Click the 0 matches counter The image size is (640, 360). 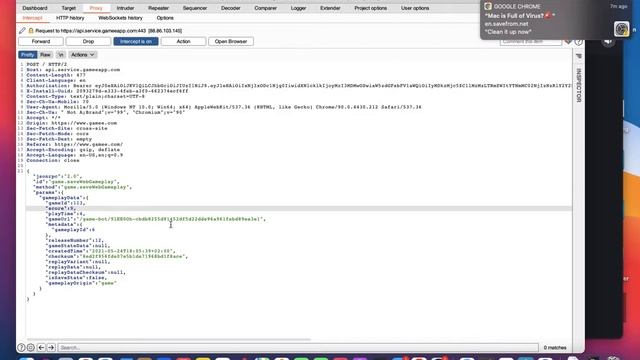(555, 348)
